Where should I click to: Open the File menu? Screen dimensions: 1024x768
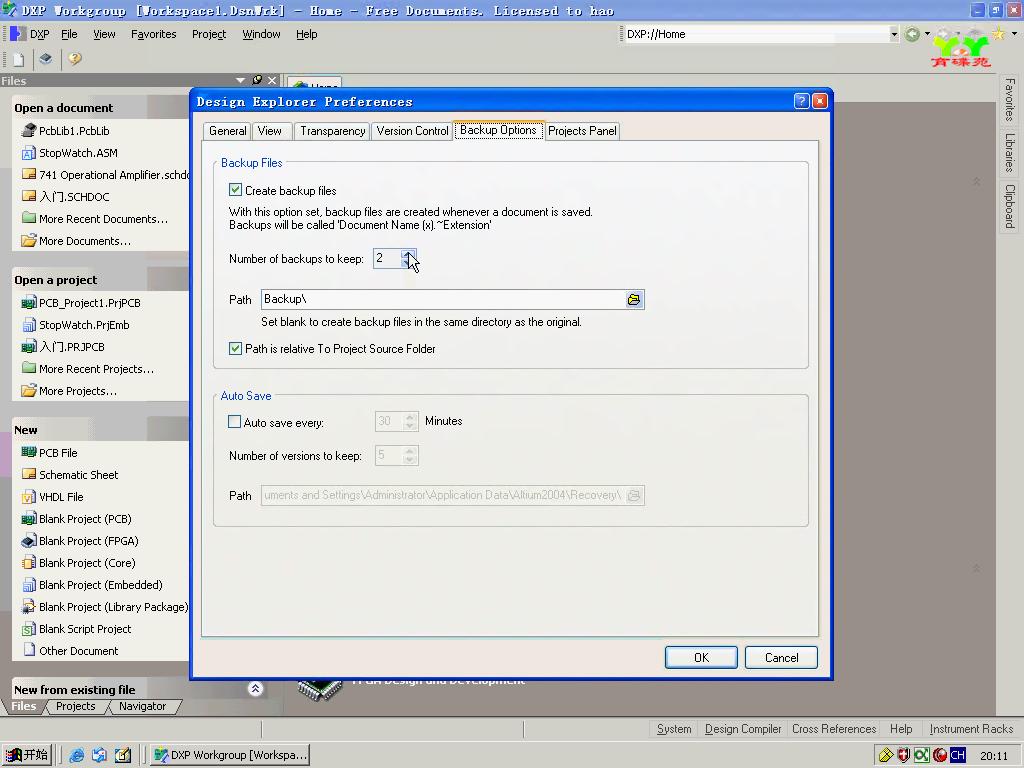pos(69,34)
